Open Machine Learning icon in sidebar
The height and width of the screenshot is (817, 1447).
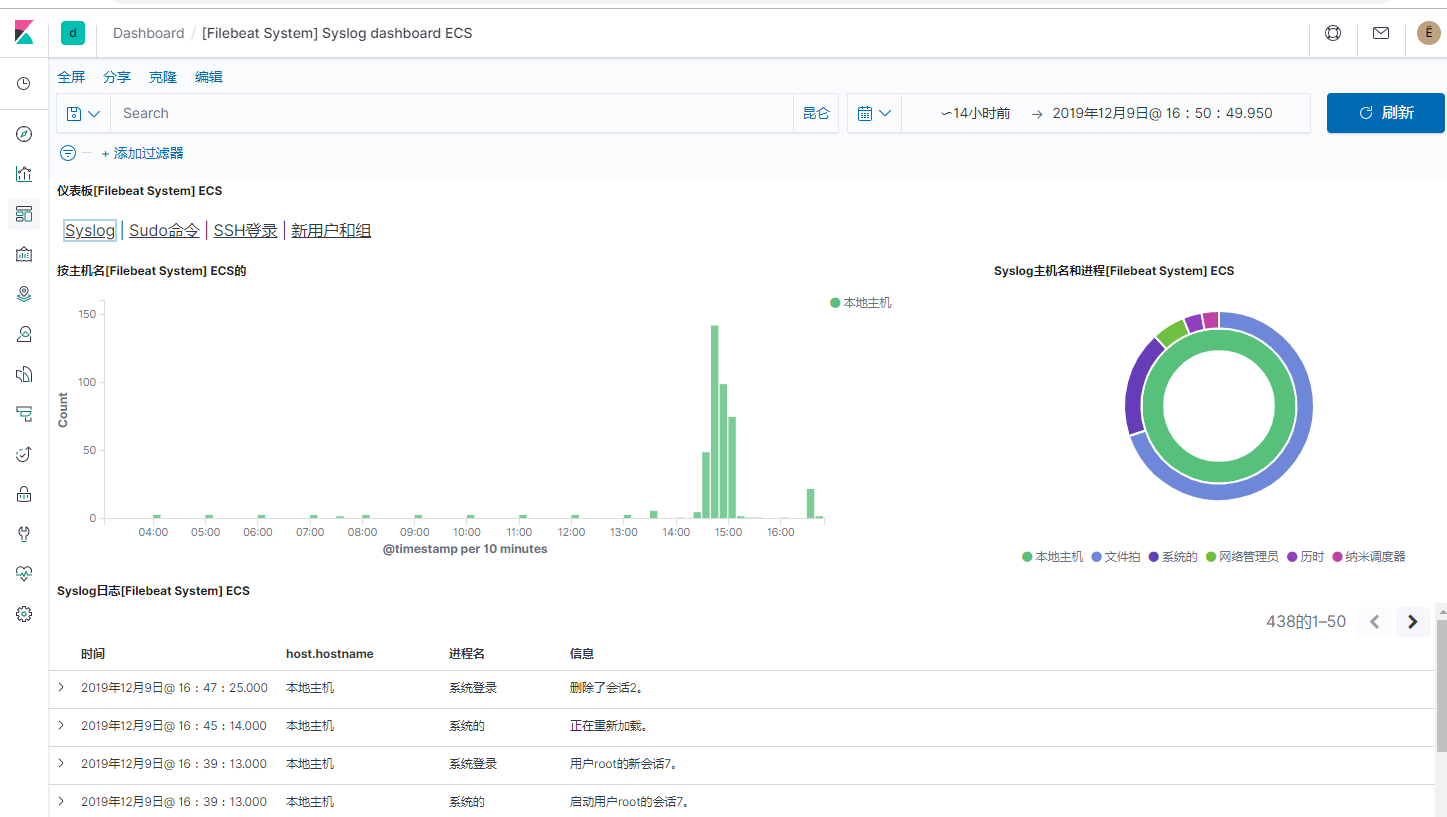click(x=24, y=334)
